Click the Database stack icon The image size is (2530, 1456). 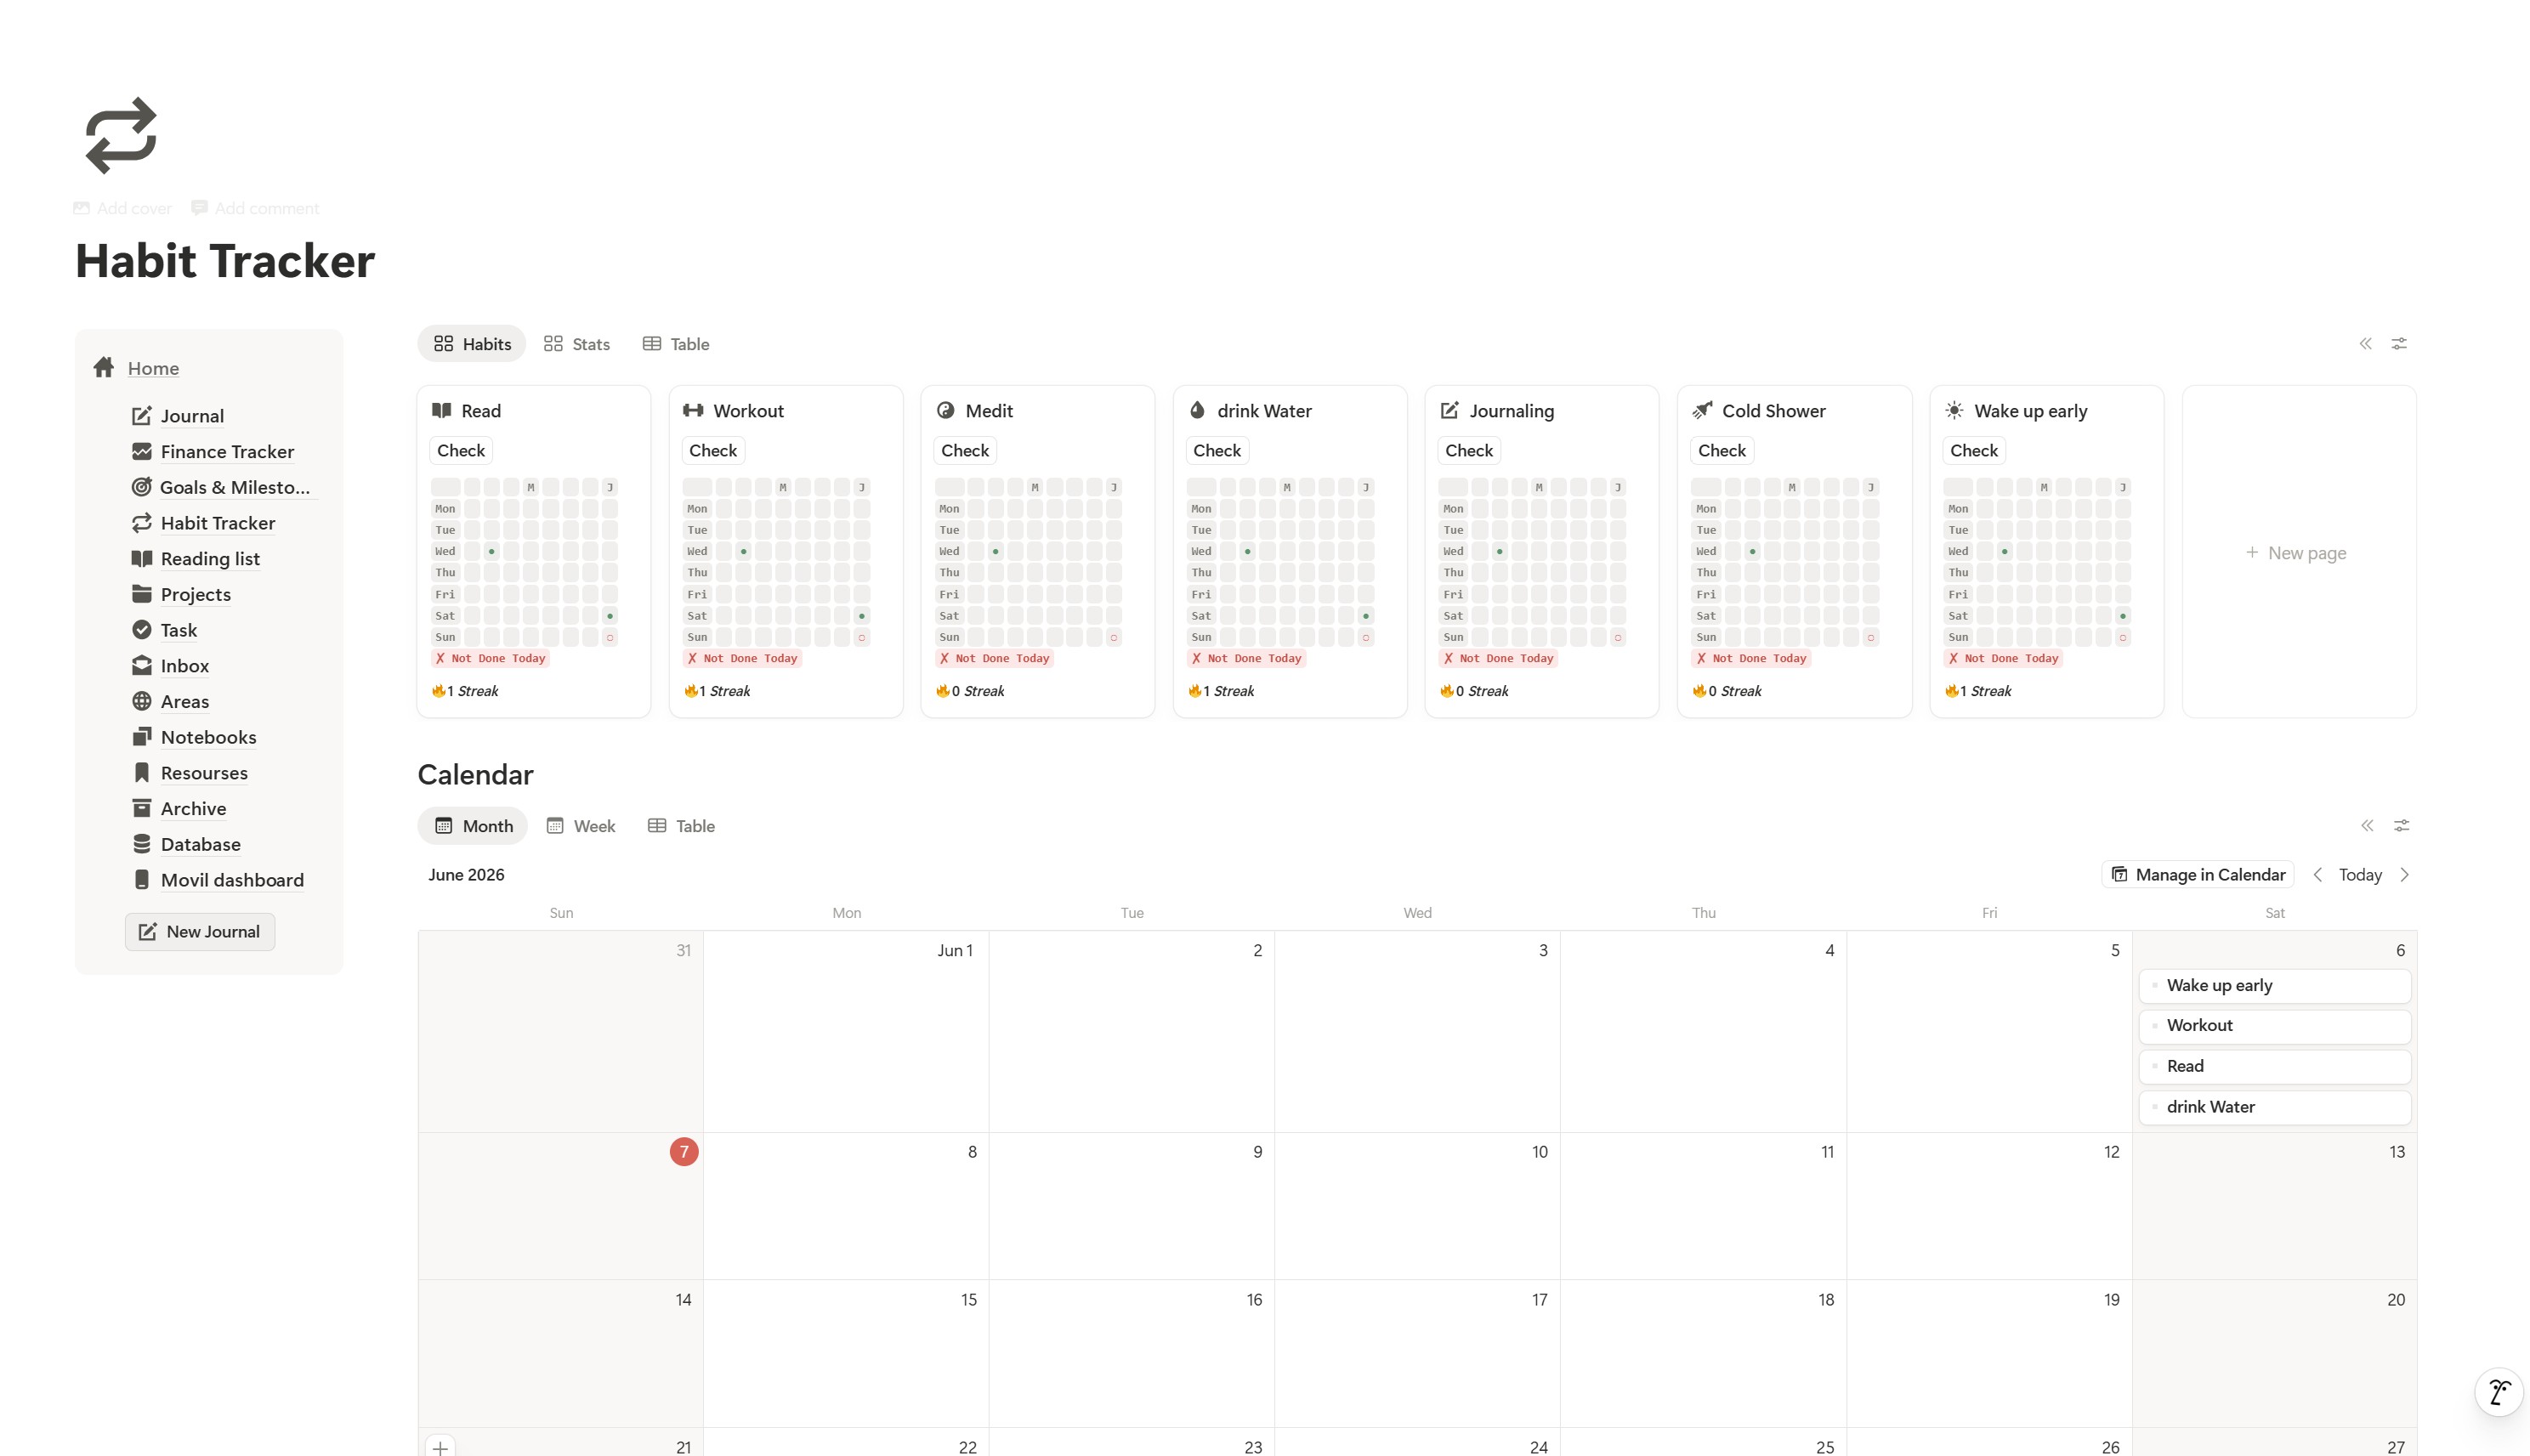coord(142,844)
